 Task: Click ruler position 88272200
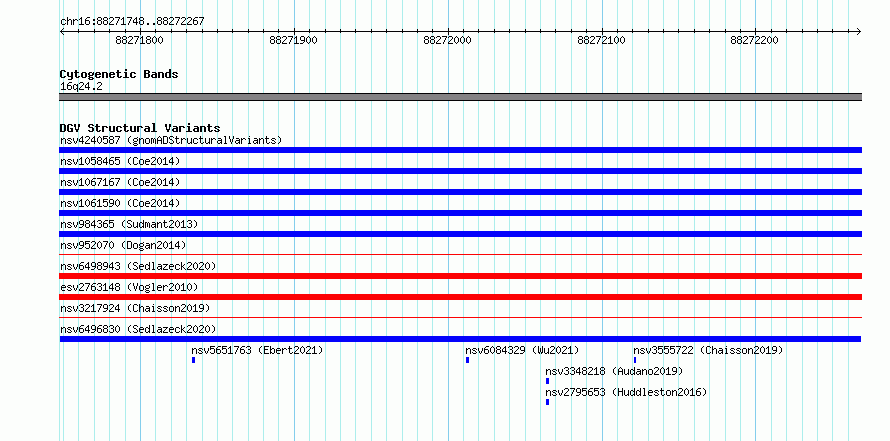[x=754, y=40]
